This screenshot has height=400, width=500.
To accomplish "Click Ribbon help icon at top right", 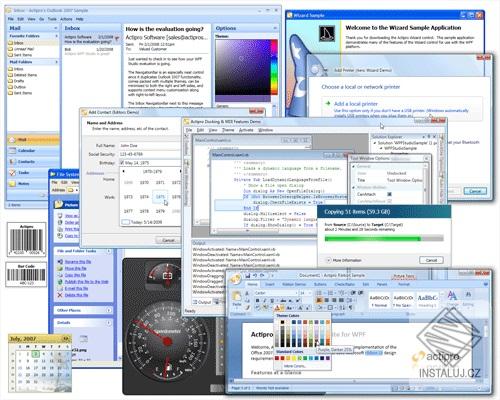I will point(485,285).
